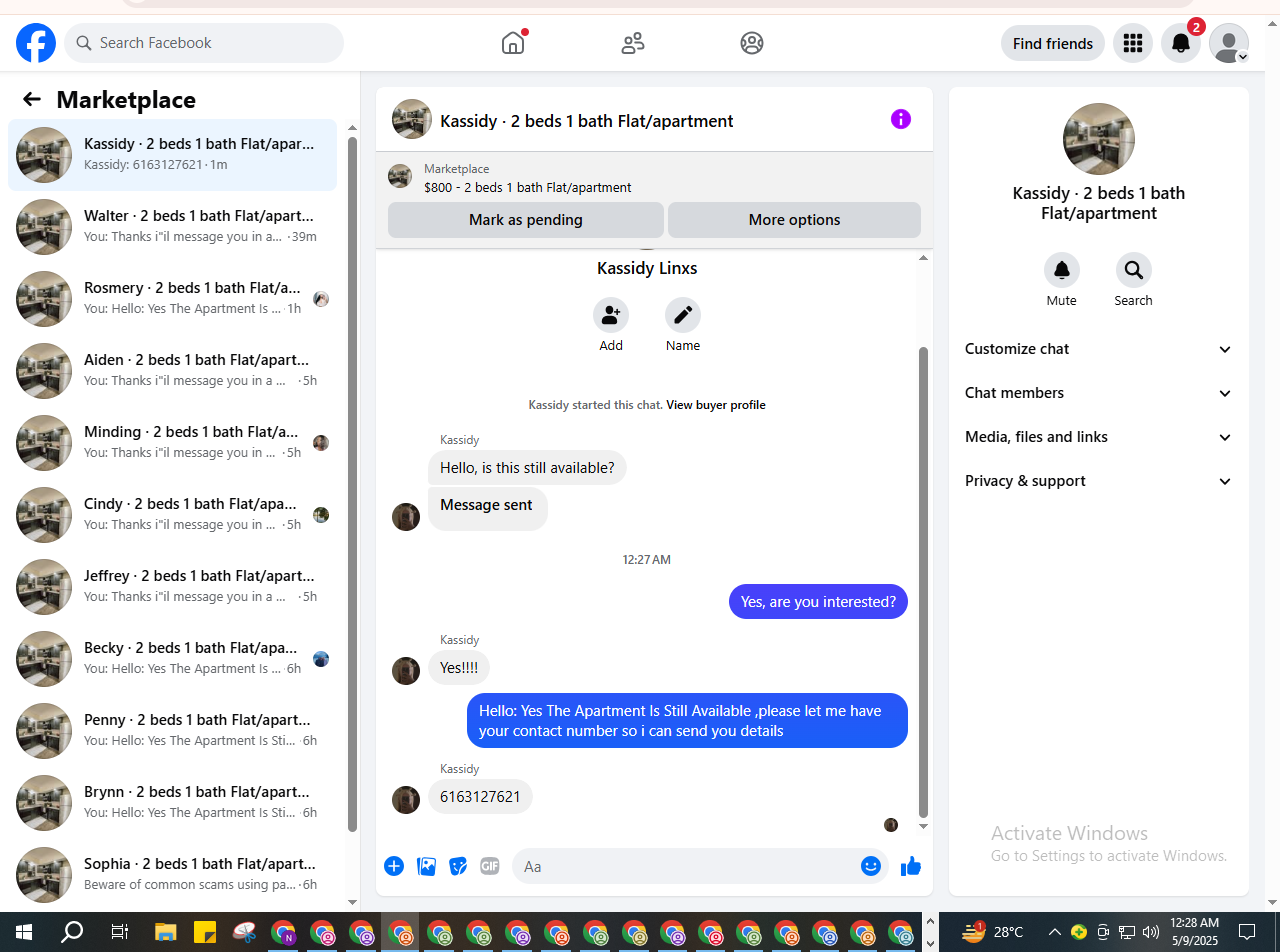The height and width of the screenshot is (952, 1280).
Task: Open Sophia's conversation in the list
Action: pos(172,875)
